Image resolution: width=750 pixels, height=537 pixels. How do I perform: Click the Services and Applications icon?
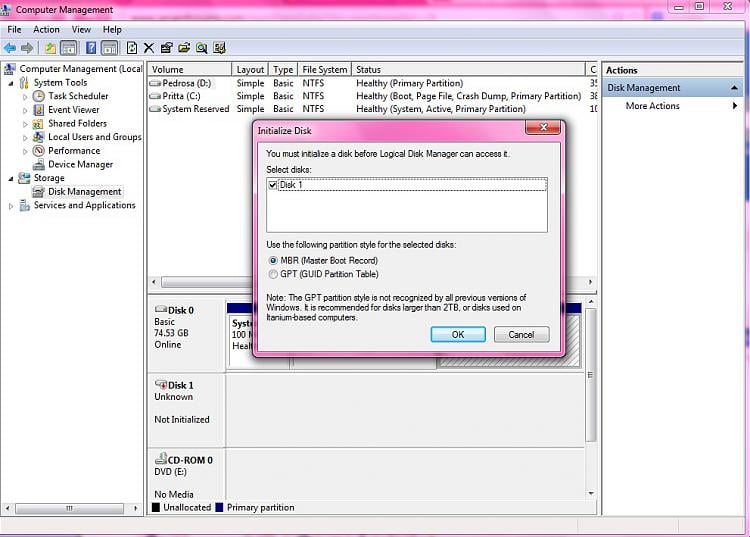(x=24, y=205)
